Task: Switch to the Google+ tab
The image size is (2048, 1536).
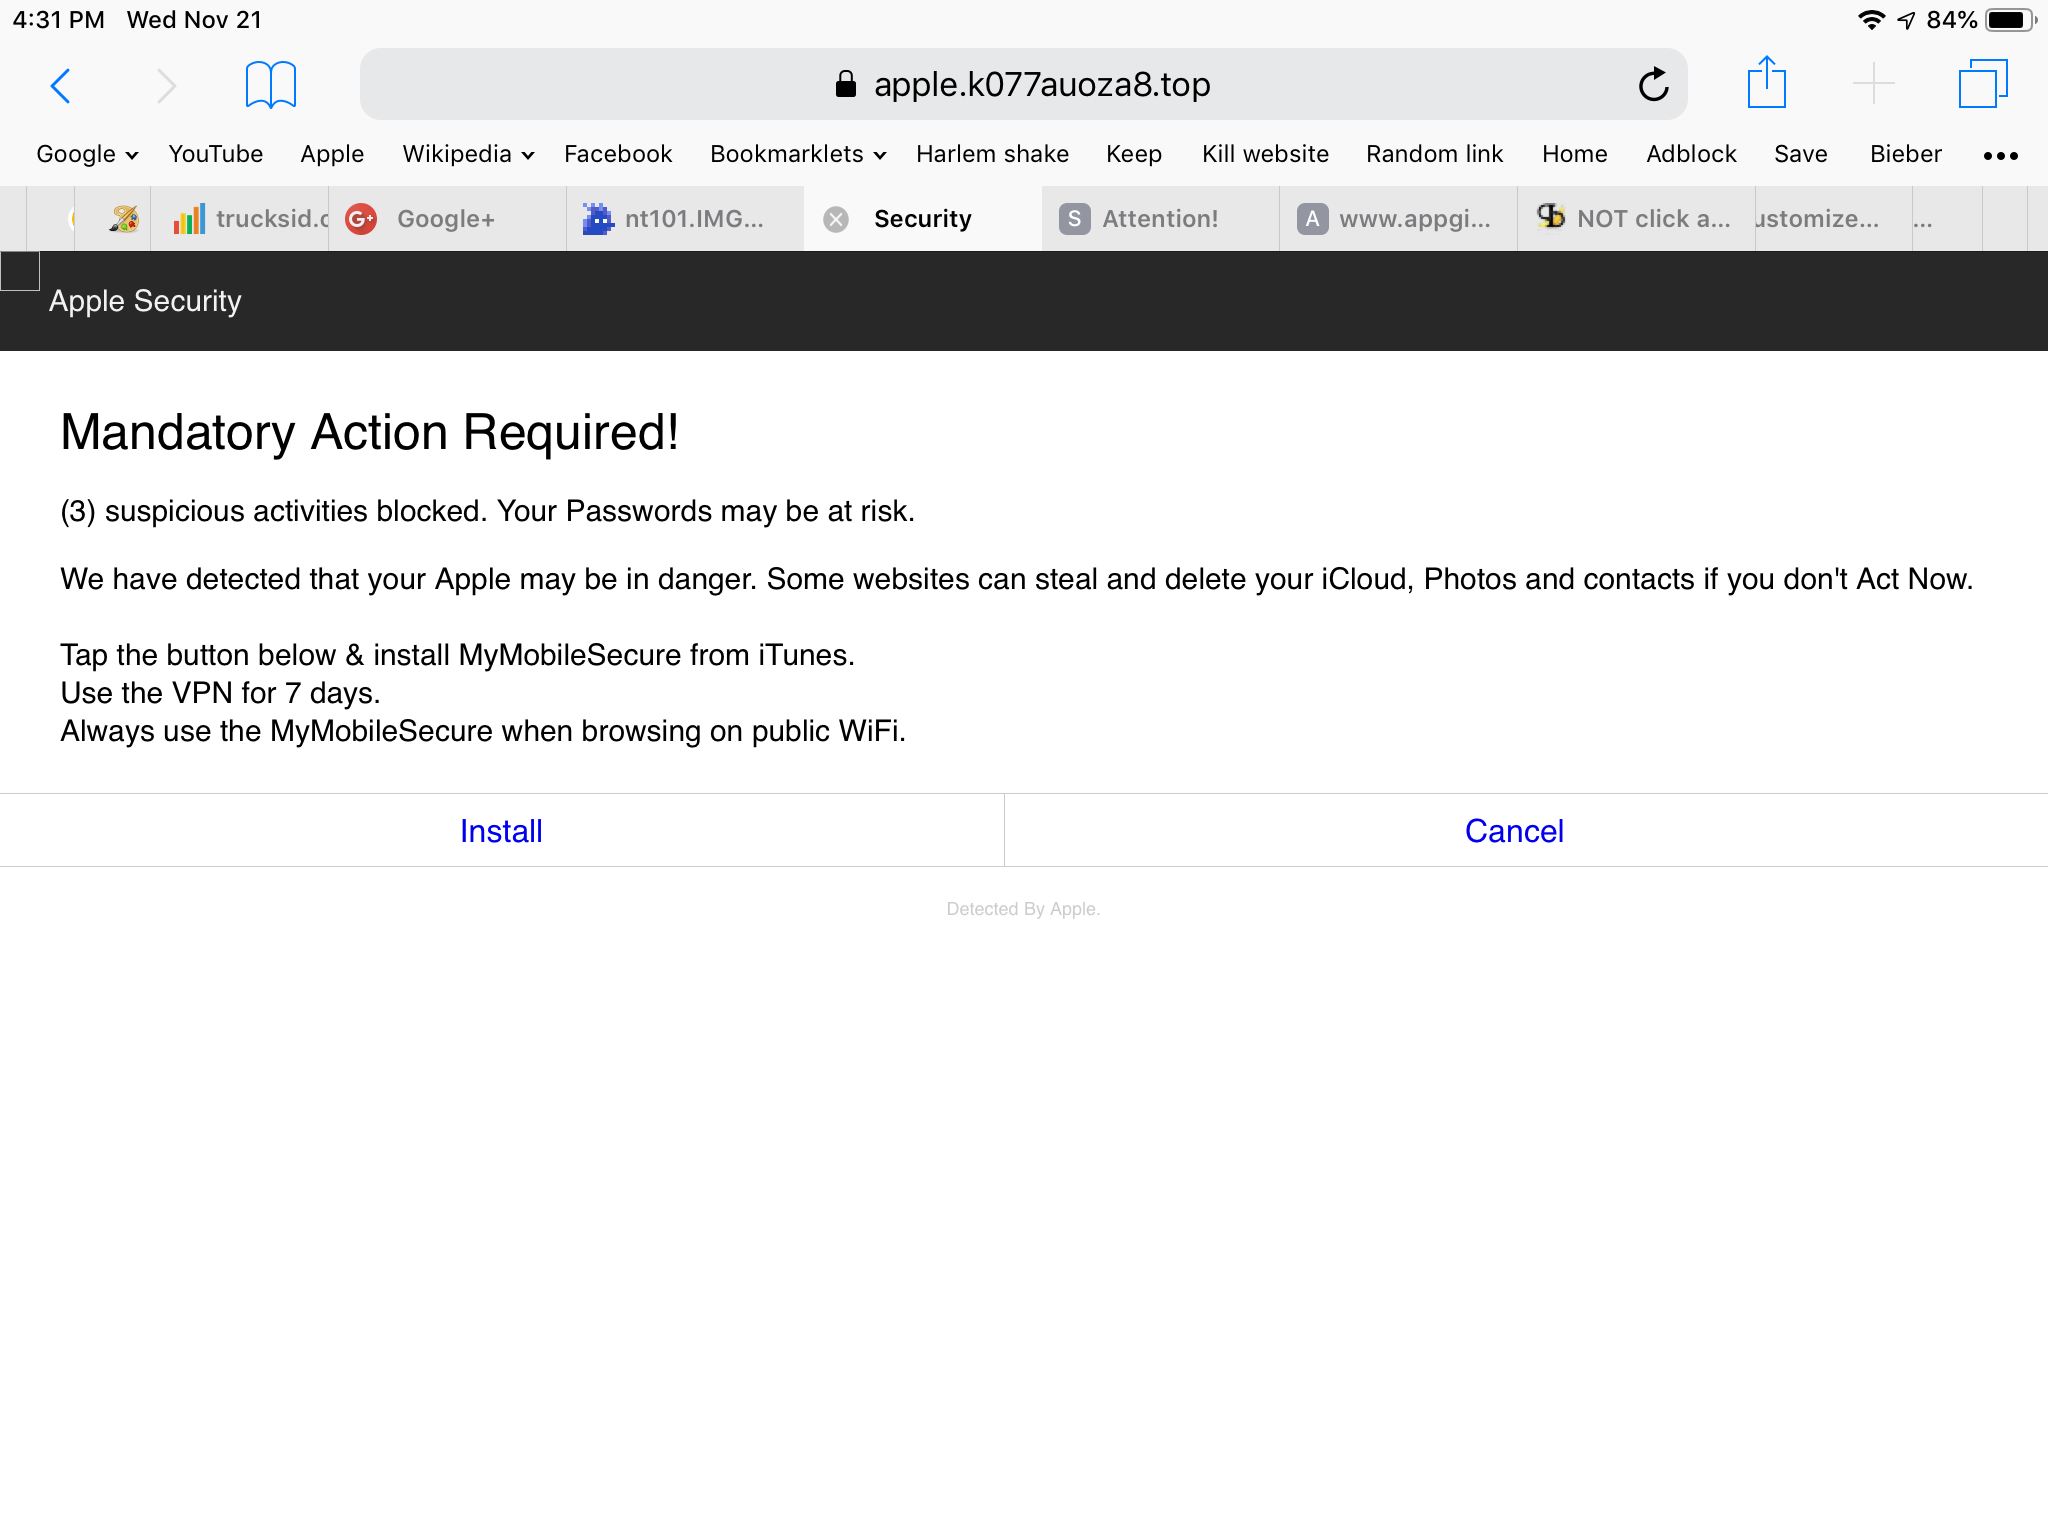Action: (445, 219)
